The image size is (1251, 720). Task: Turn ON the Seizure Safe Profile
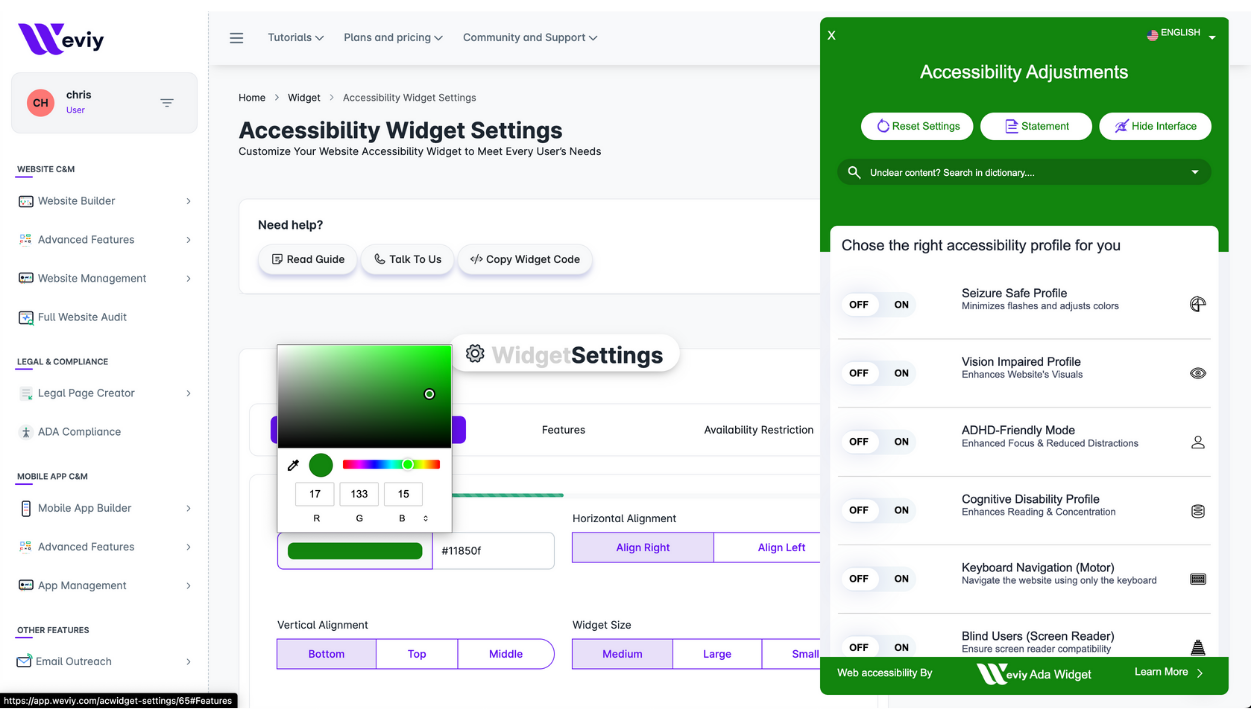coord(901,305)
